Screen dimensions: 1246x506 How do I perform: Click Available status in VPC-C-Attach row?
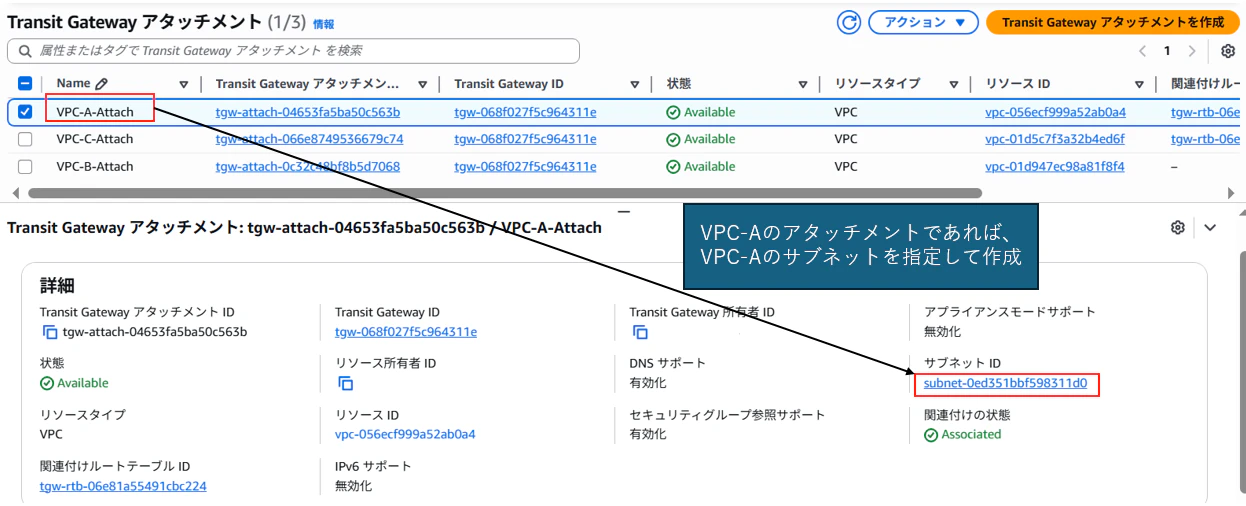tap(701, 139)
